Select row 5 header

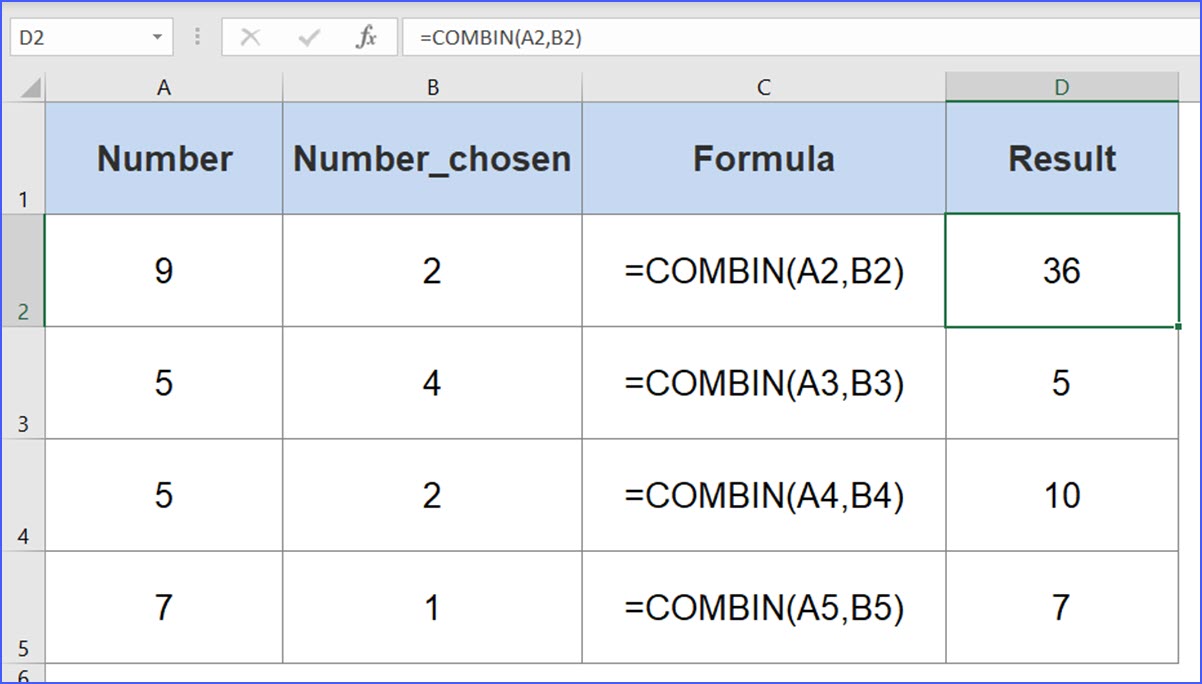click(x=23, y=608)
